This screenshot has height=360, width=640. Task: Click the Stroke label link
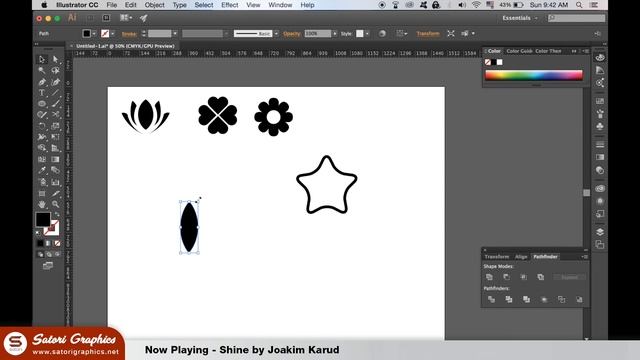129,34
